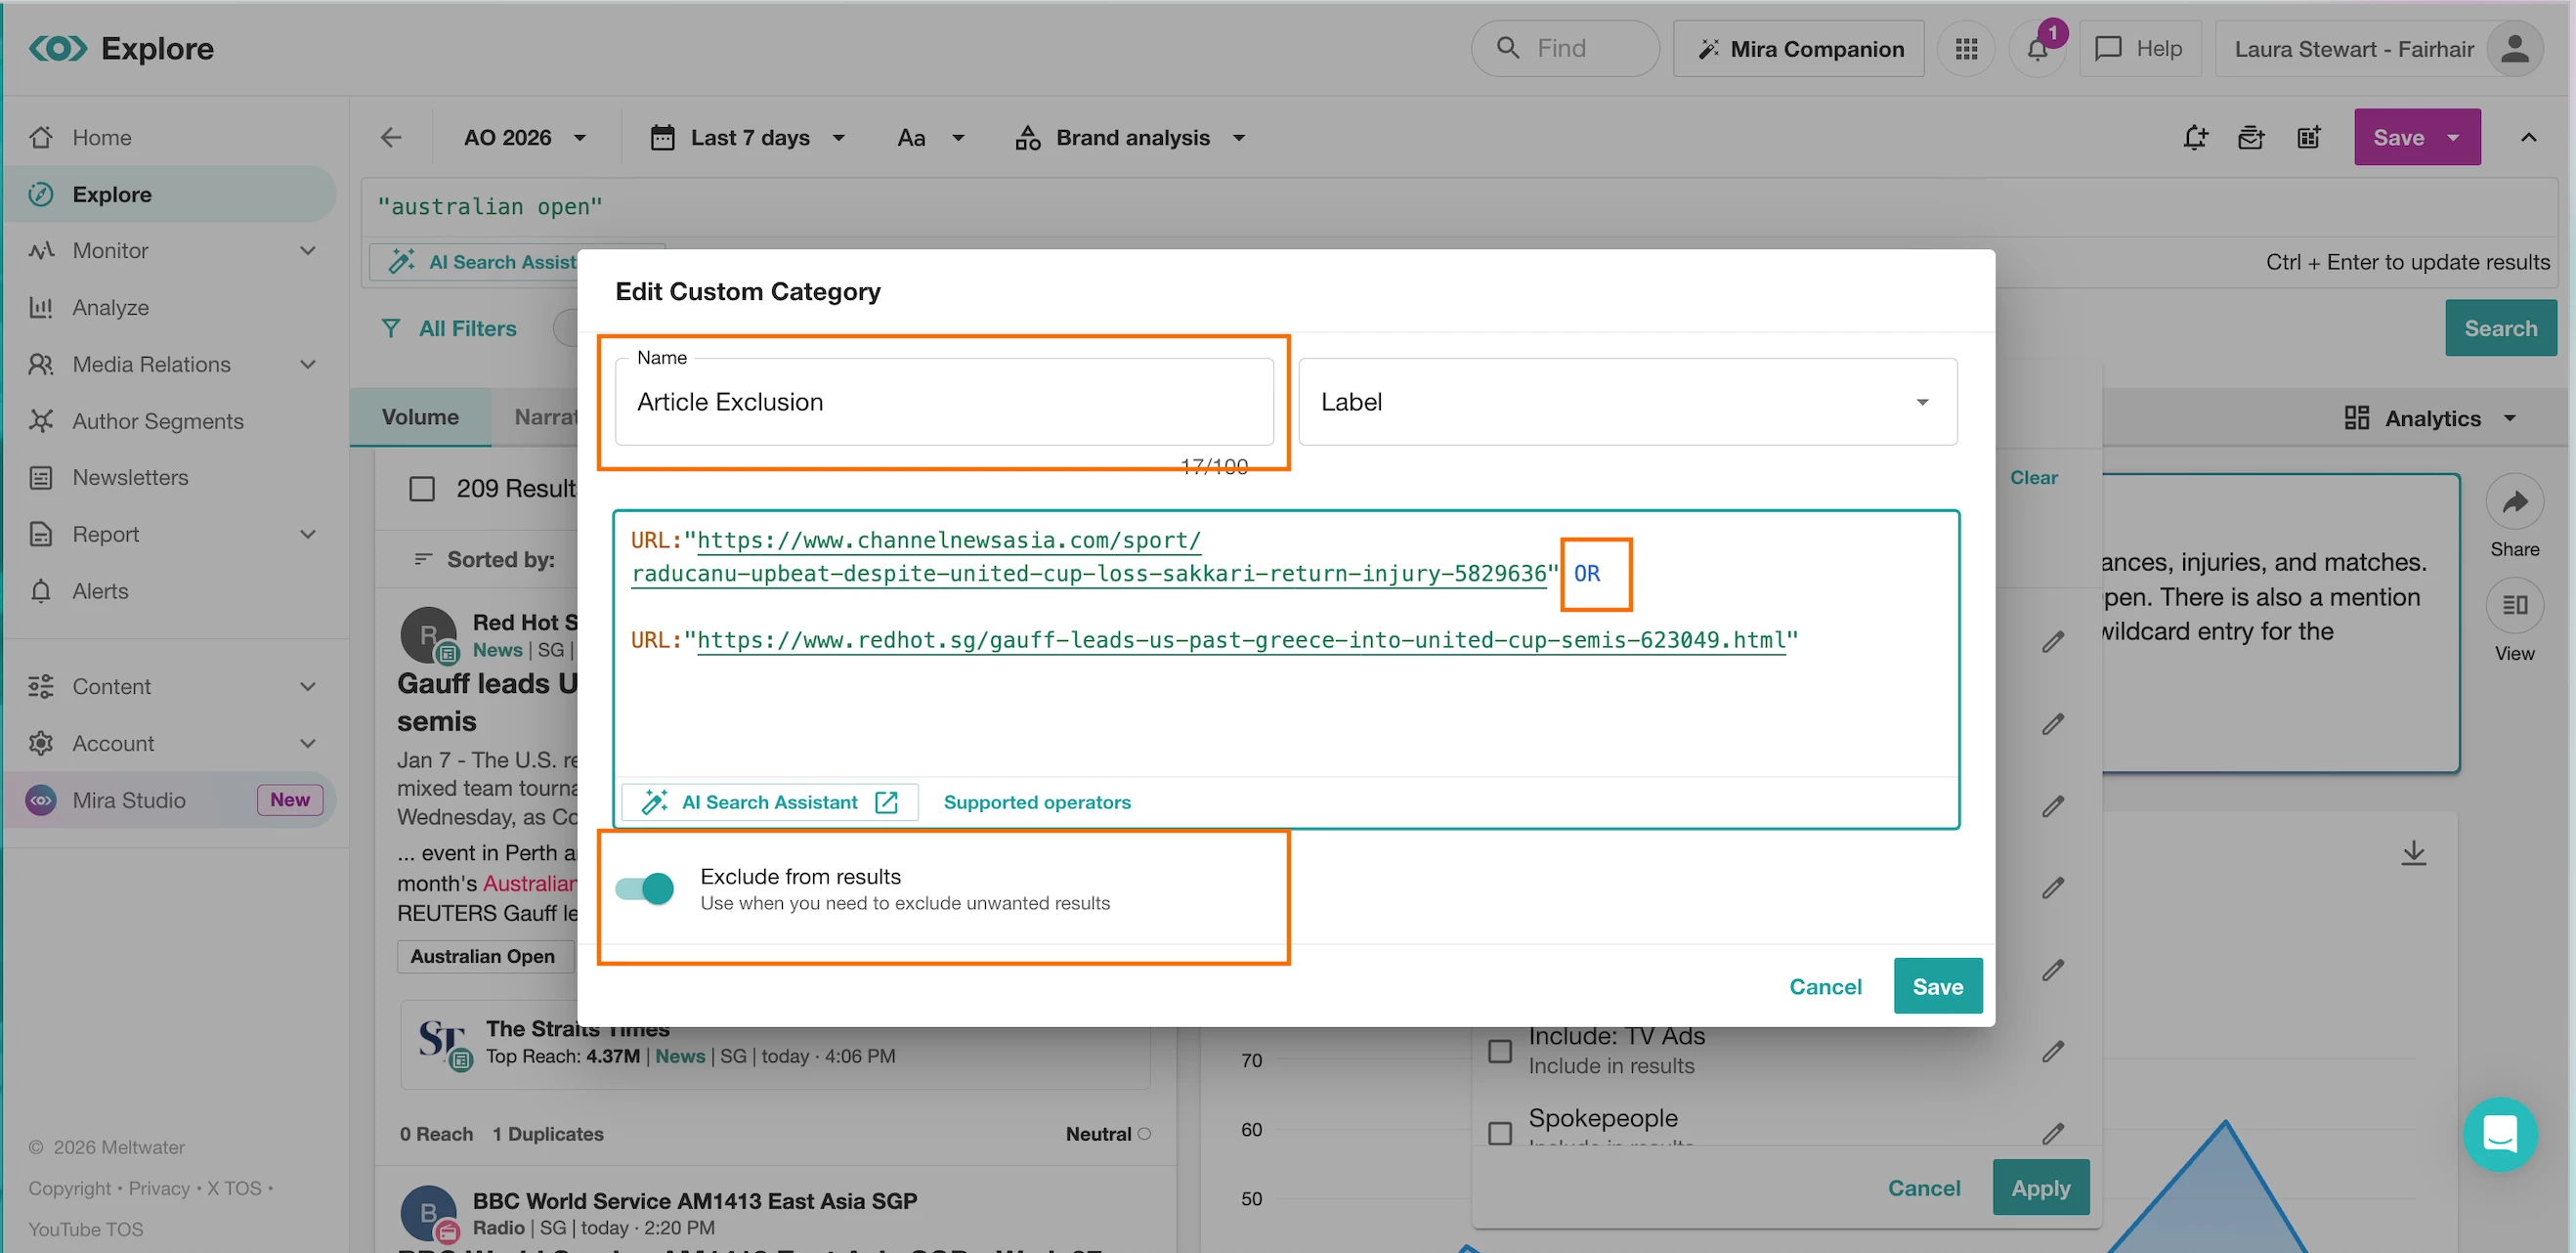Image resolution: width=2576 pixels, height=1253 pixels.
Task: Click the user profile avatar icon
Action: [x=2514, y=49]
